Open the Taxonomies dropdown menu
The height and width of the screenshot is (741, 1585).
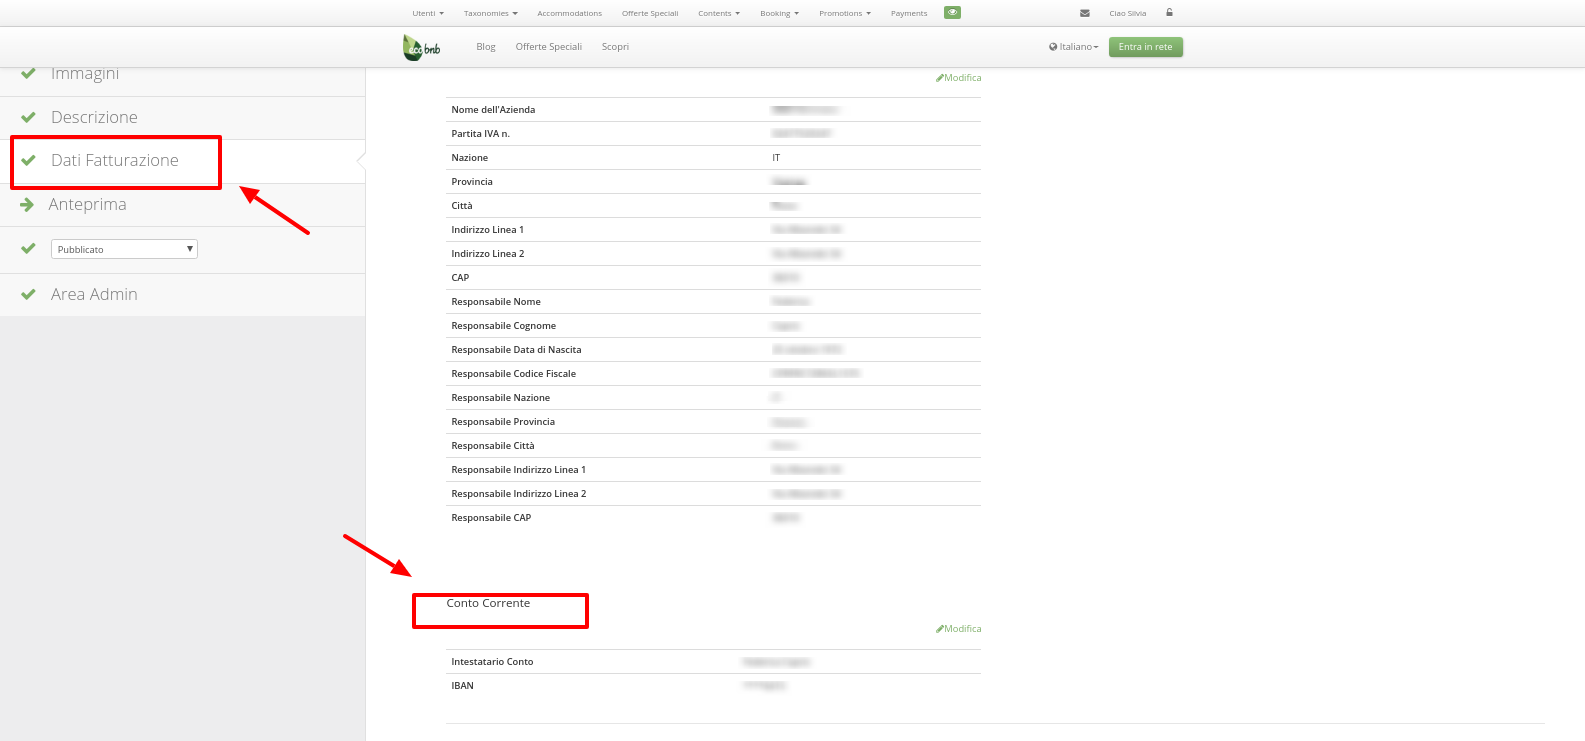tap(490, 14)
